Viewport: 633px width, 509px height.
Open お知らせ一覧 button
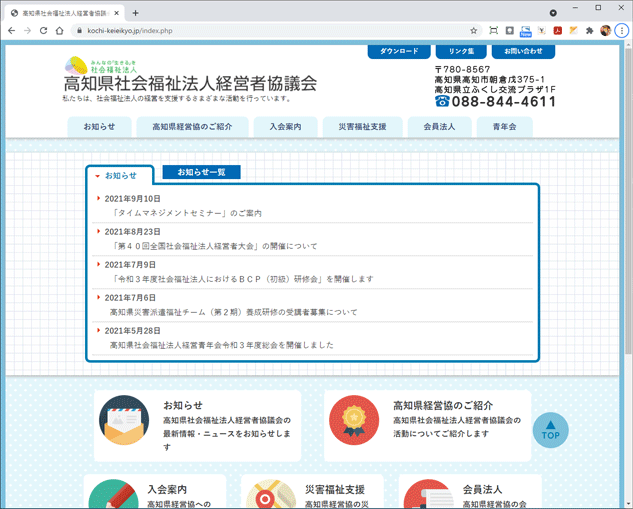(x=201, y=172)
